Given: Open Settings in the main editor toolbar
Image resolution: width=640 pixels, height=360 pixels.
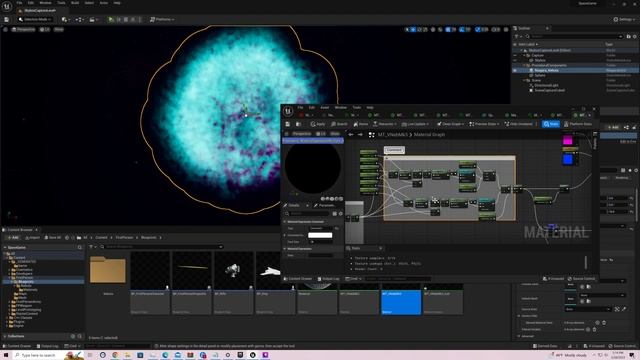Looking at the screenshot, I should click(625, 19).
